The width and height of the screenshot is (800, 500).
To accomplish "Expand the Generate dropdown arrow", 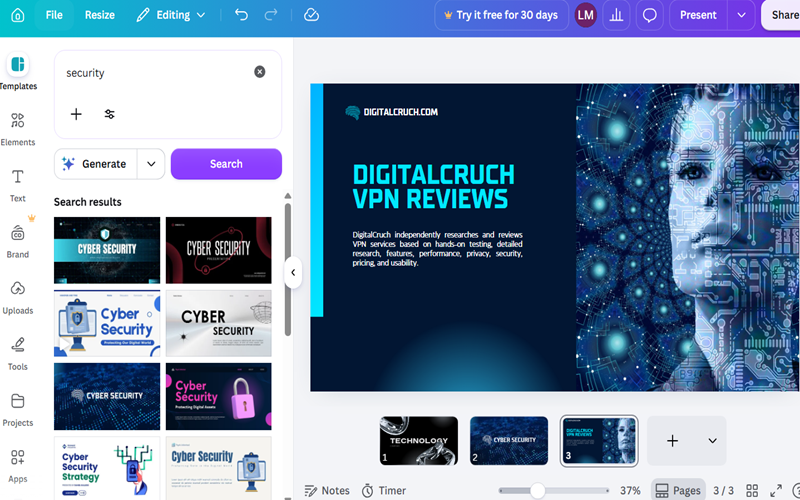I will [151, 164].
